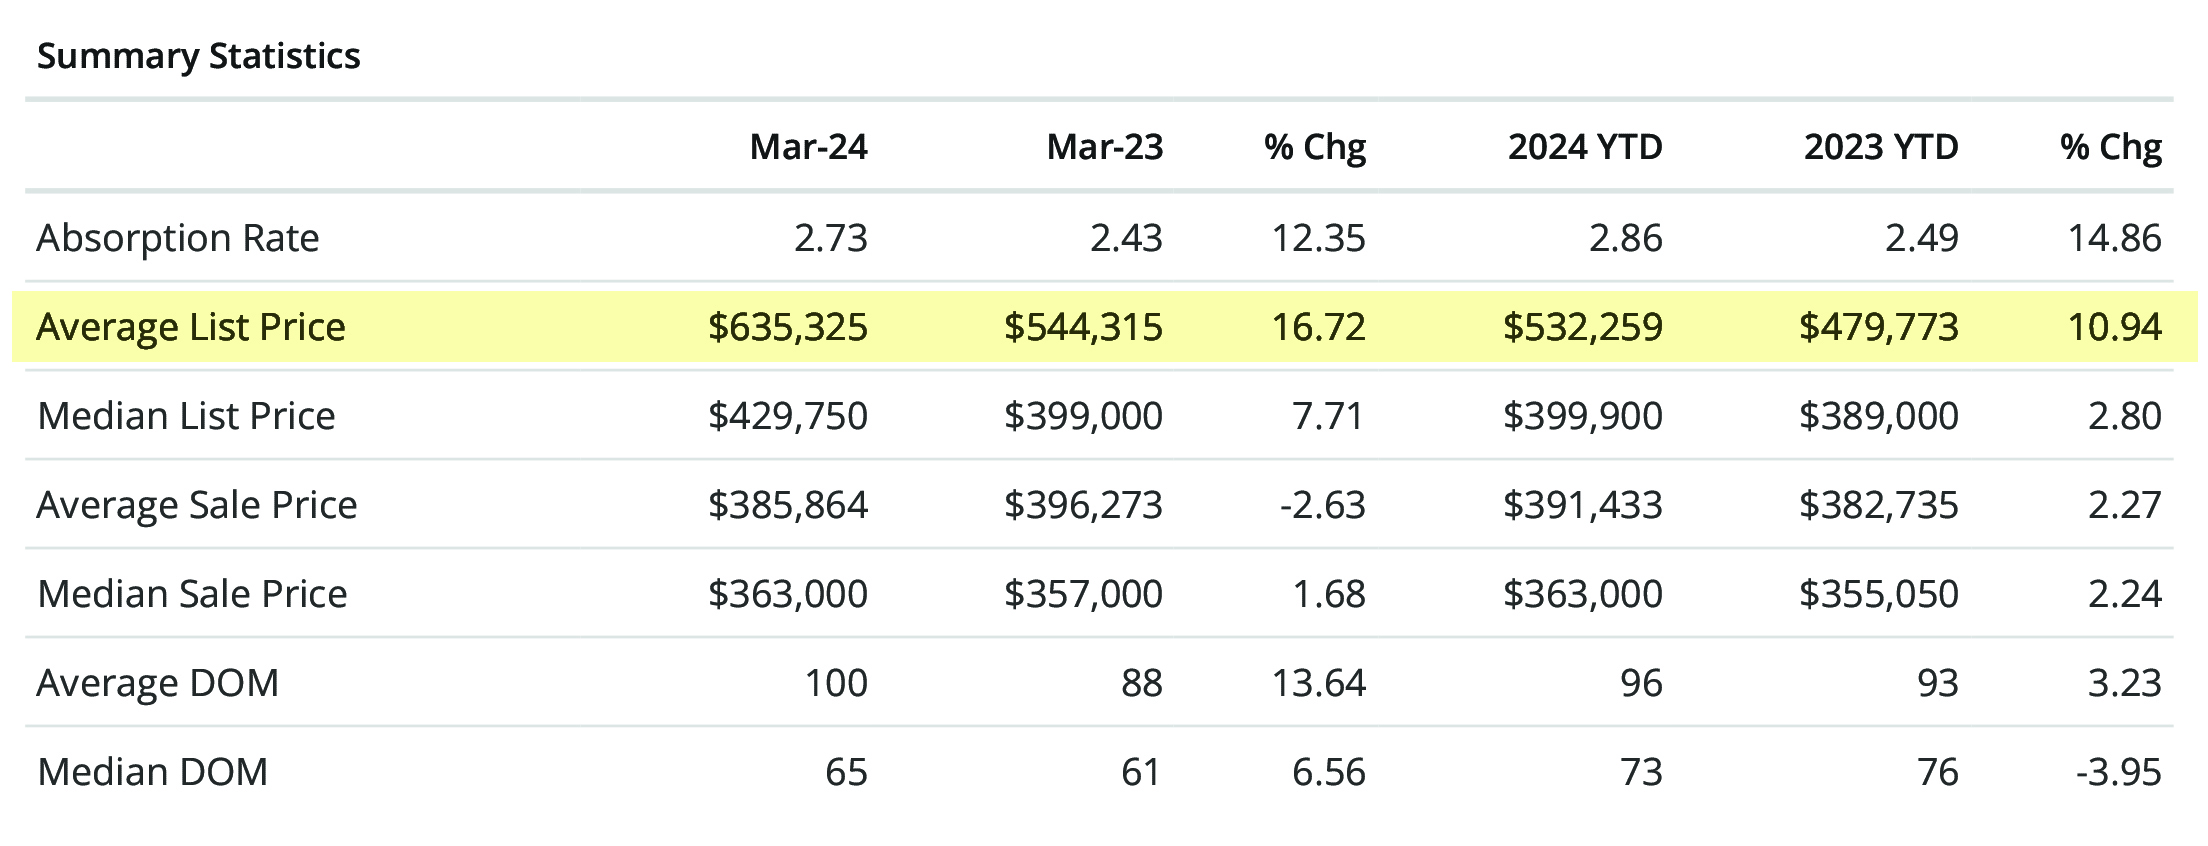Select the $355,050 2023 YTD value

[x=1878, y=594]
